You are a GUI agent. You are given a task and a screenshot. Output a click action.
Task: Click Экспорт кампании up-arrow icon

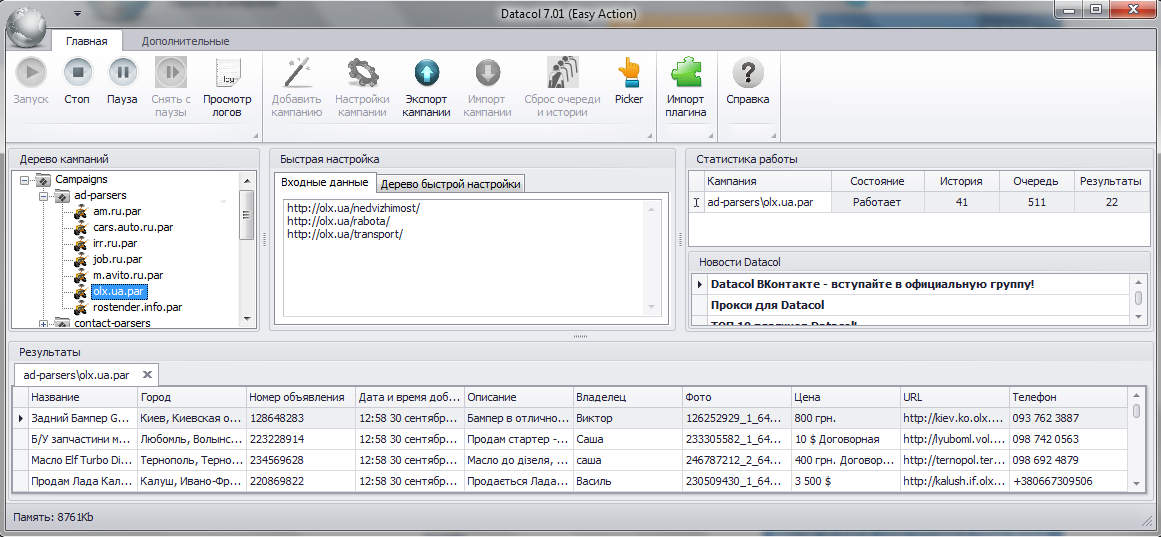(427, 73)
